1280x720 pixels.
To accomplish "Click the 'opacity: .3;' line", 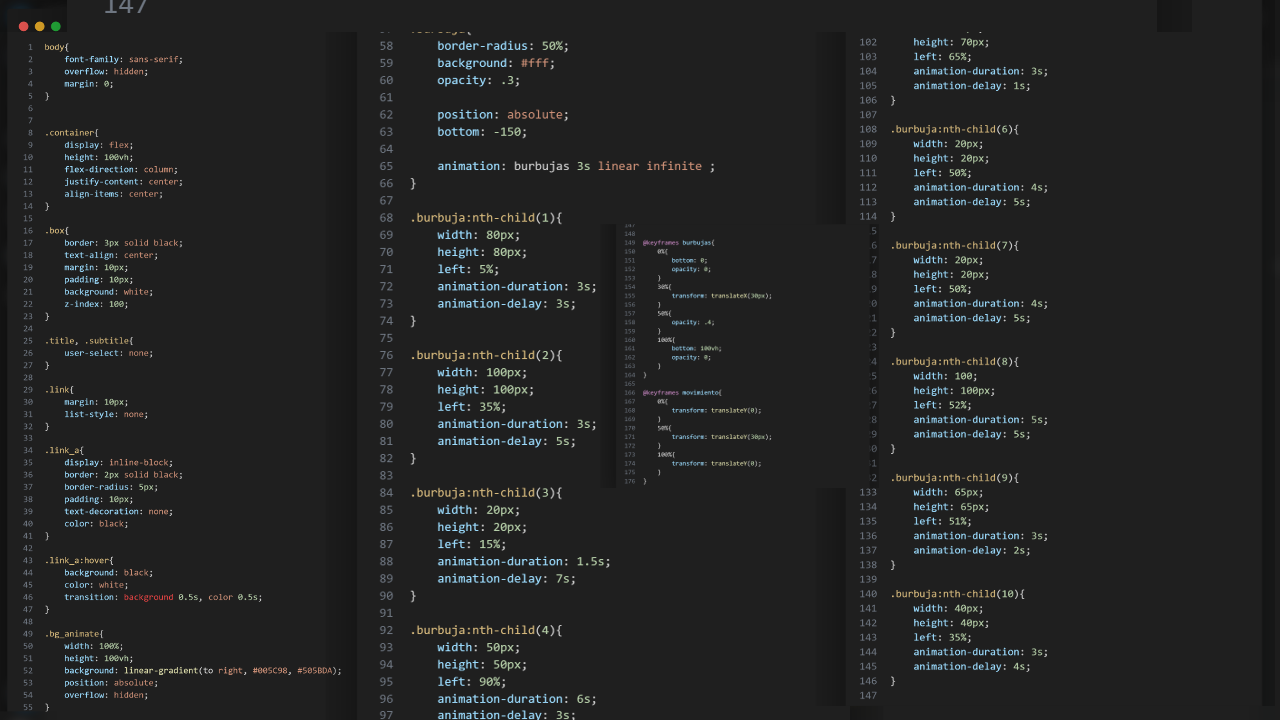I will tap(479, 80).
